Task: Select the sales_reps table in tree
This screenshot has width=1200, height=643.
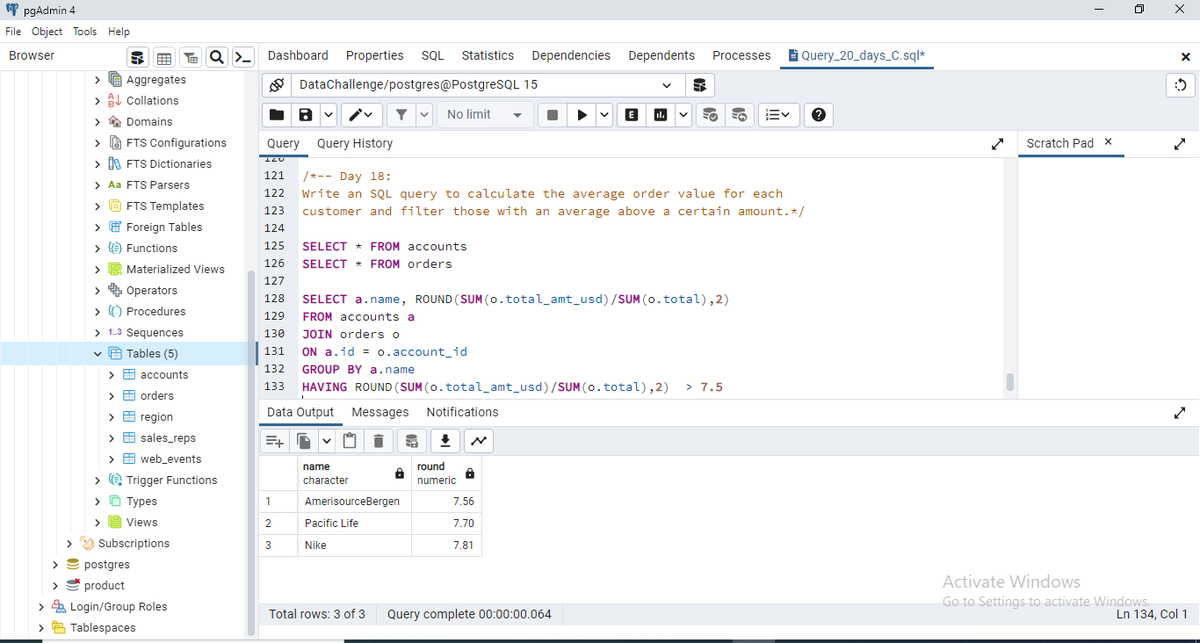Action: click(x=168, y=438)
